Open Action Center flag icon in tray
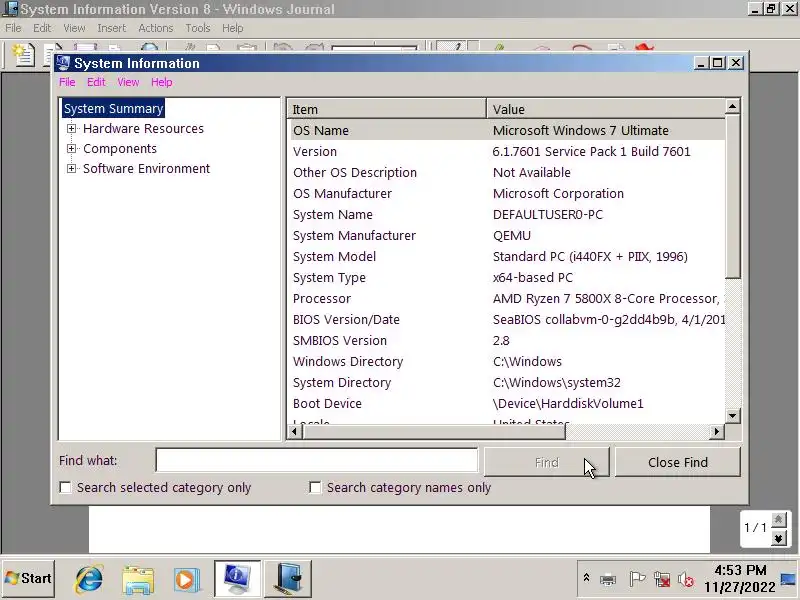The image size is (800, 600). pos(636,579)
